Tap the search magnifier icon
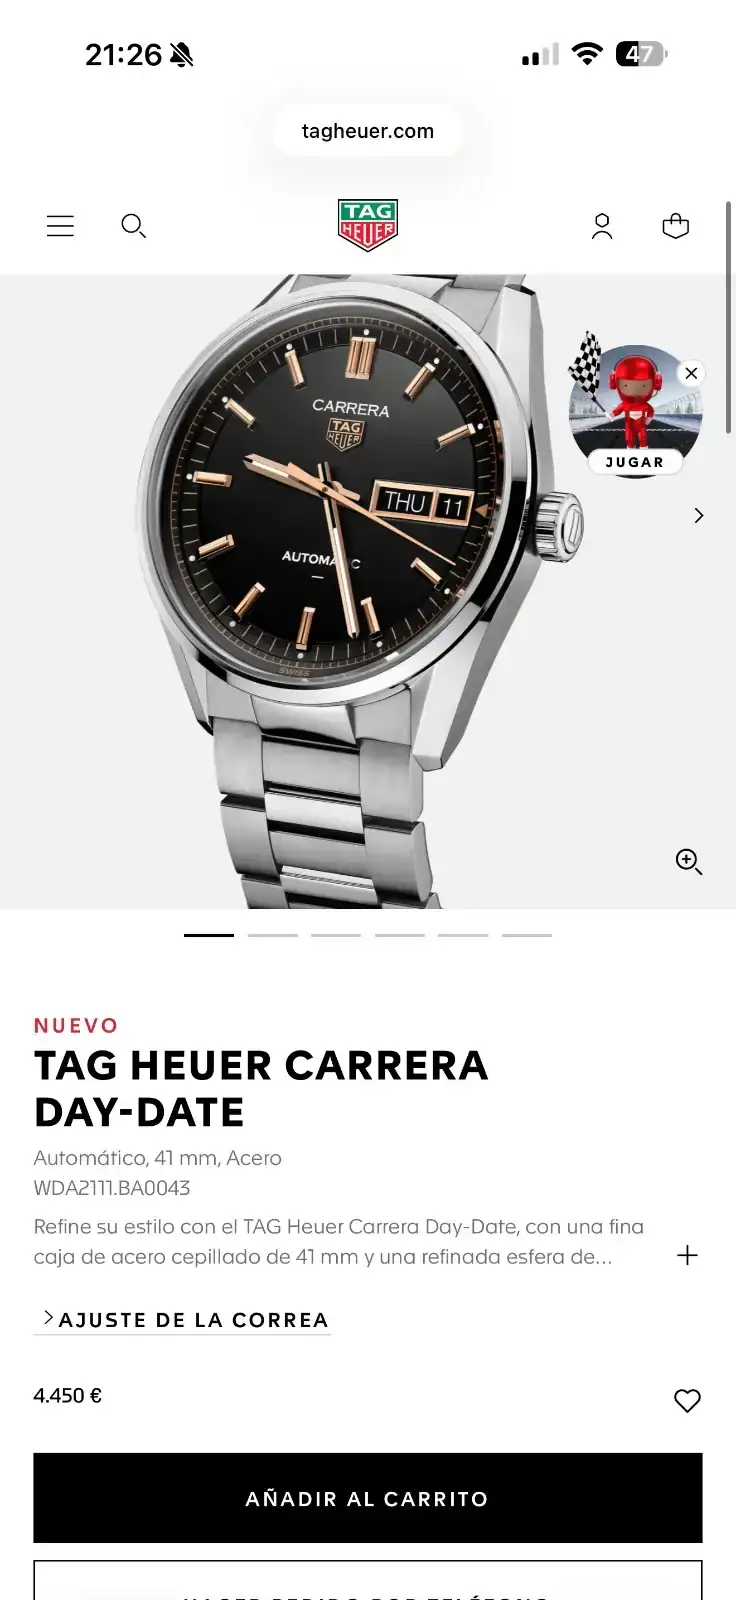 click(133, 226)
